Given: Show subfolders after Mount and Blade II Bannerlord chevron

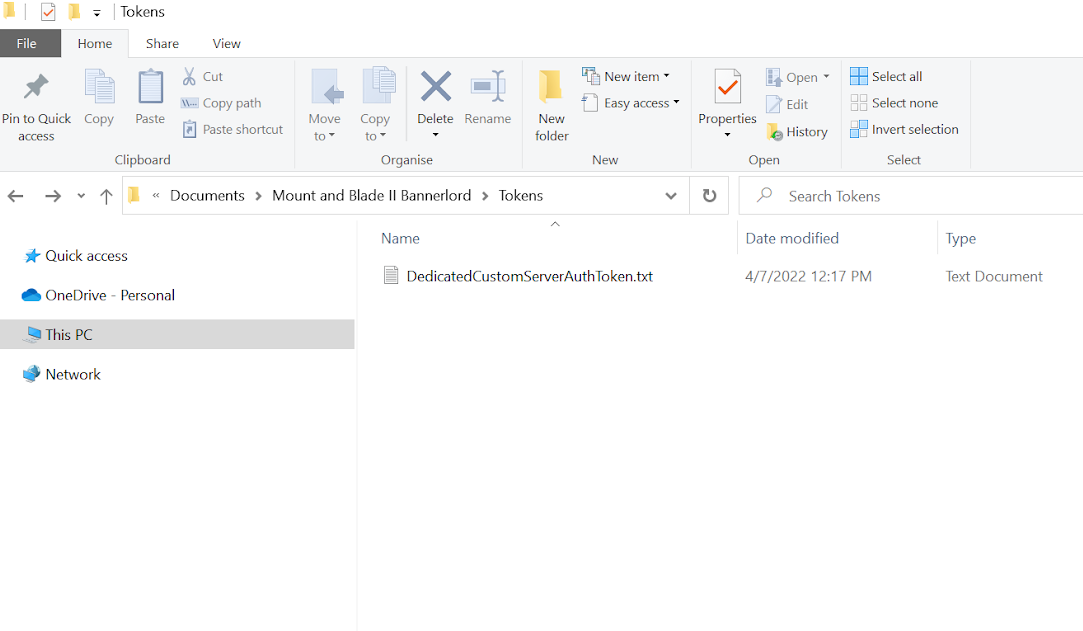Looking at the screenshot, I should pyautogui.click(x=485, y=196).
